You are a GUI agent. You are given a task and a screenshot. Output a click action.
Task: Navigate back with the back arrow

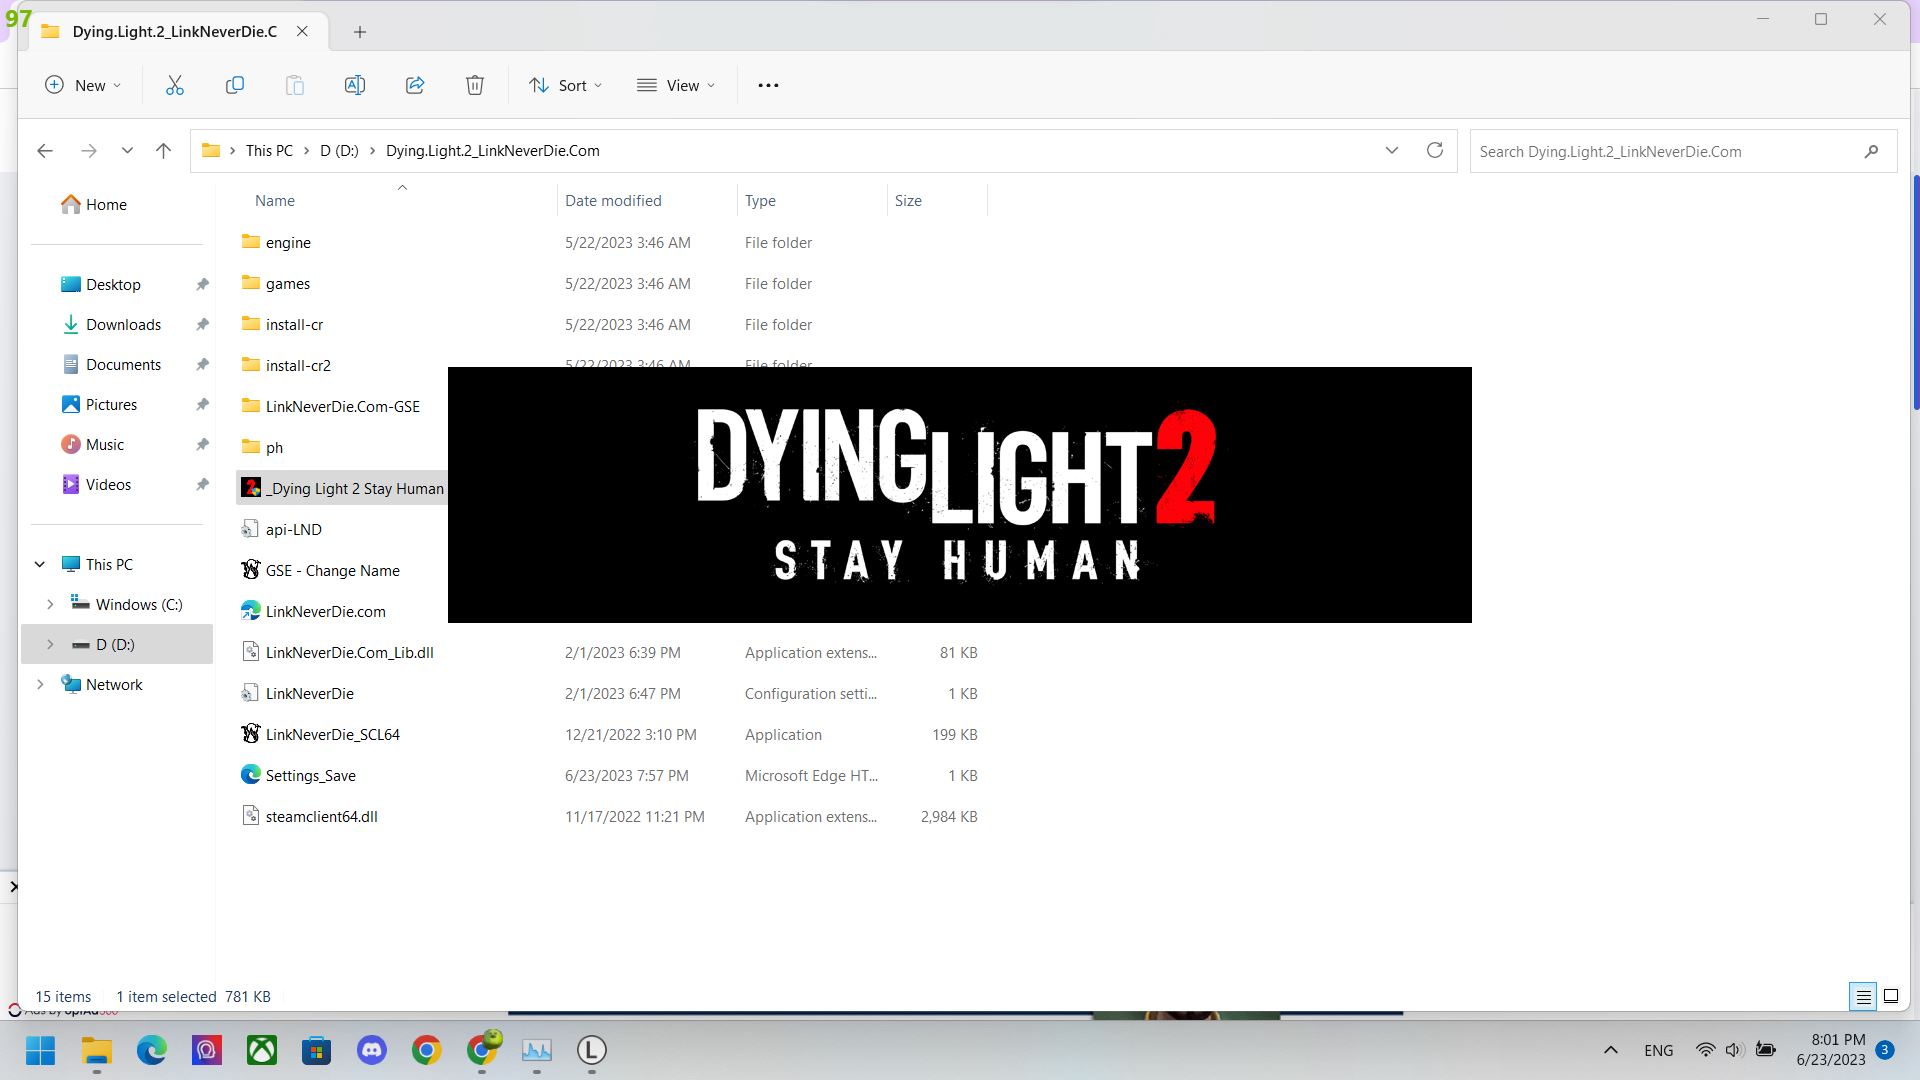[x=45, y=150]
